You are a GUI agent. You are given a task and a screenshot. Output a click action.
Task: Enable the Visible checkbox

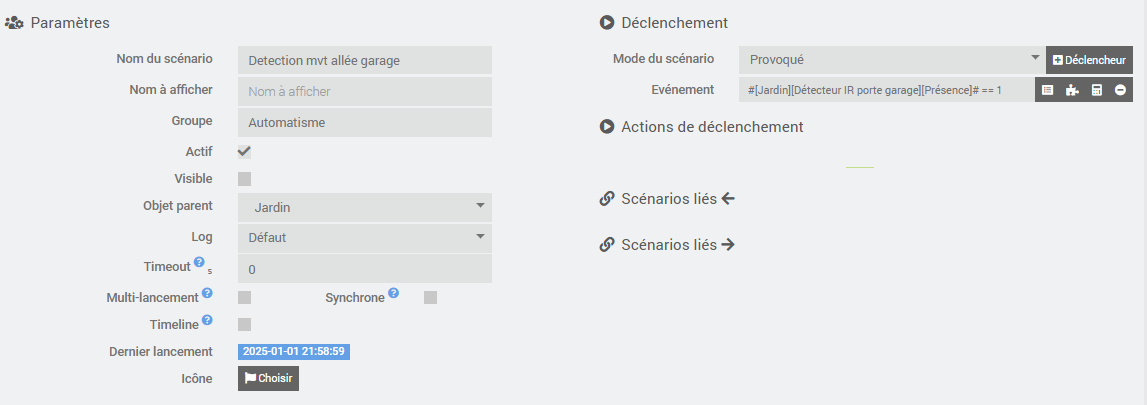[244, 179]
